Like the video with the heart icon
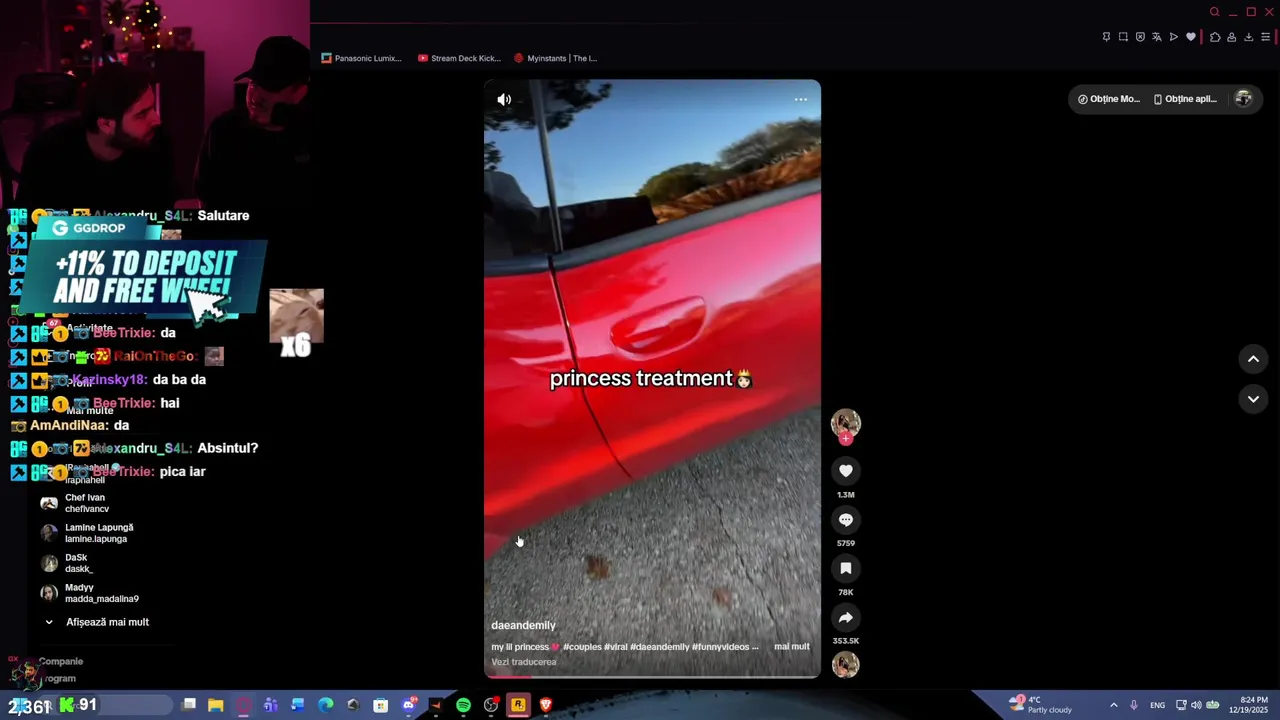The image size is (1280, 720). tap(846, 471)
